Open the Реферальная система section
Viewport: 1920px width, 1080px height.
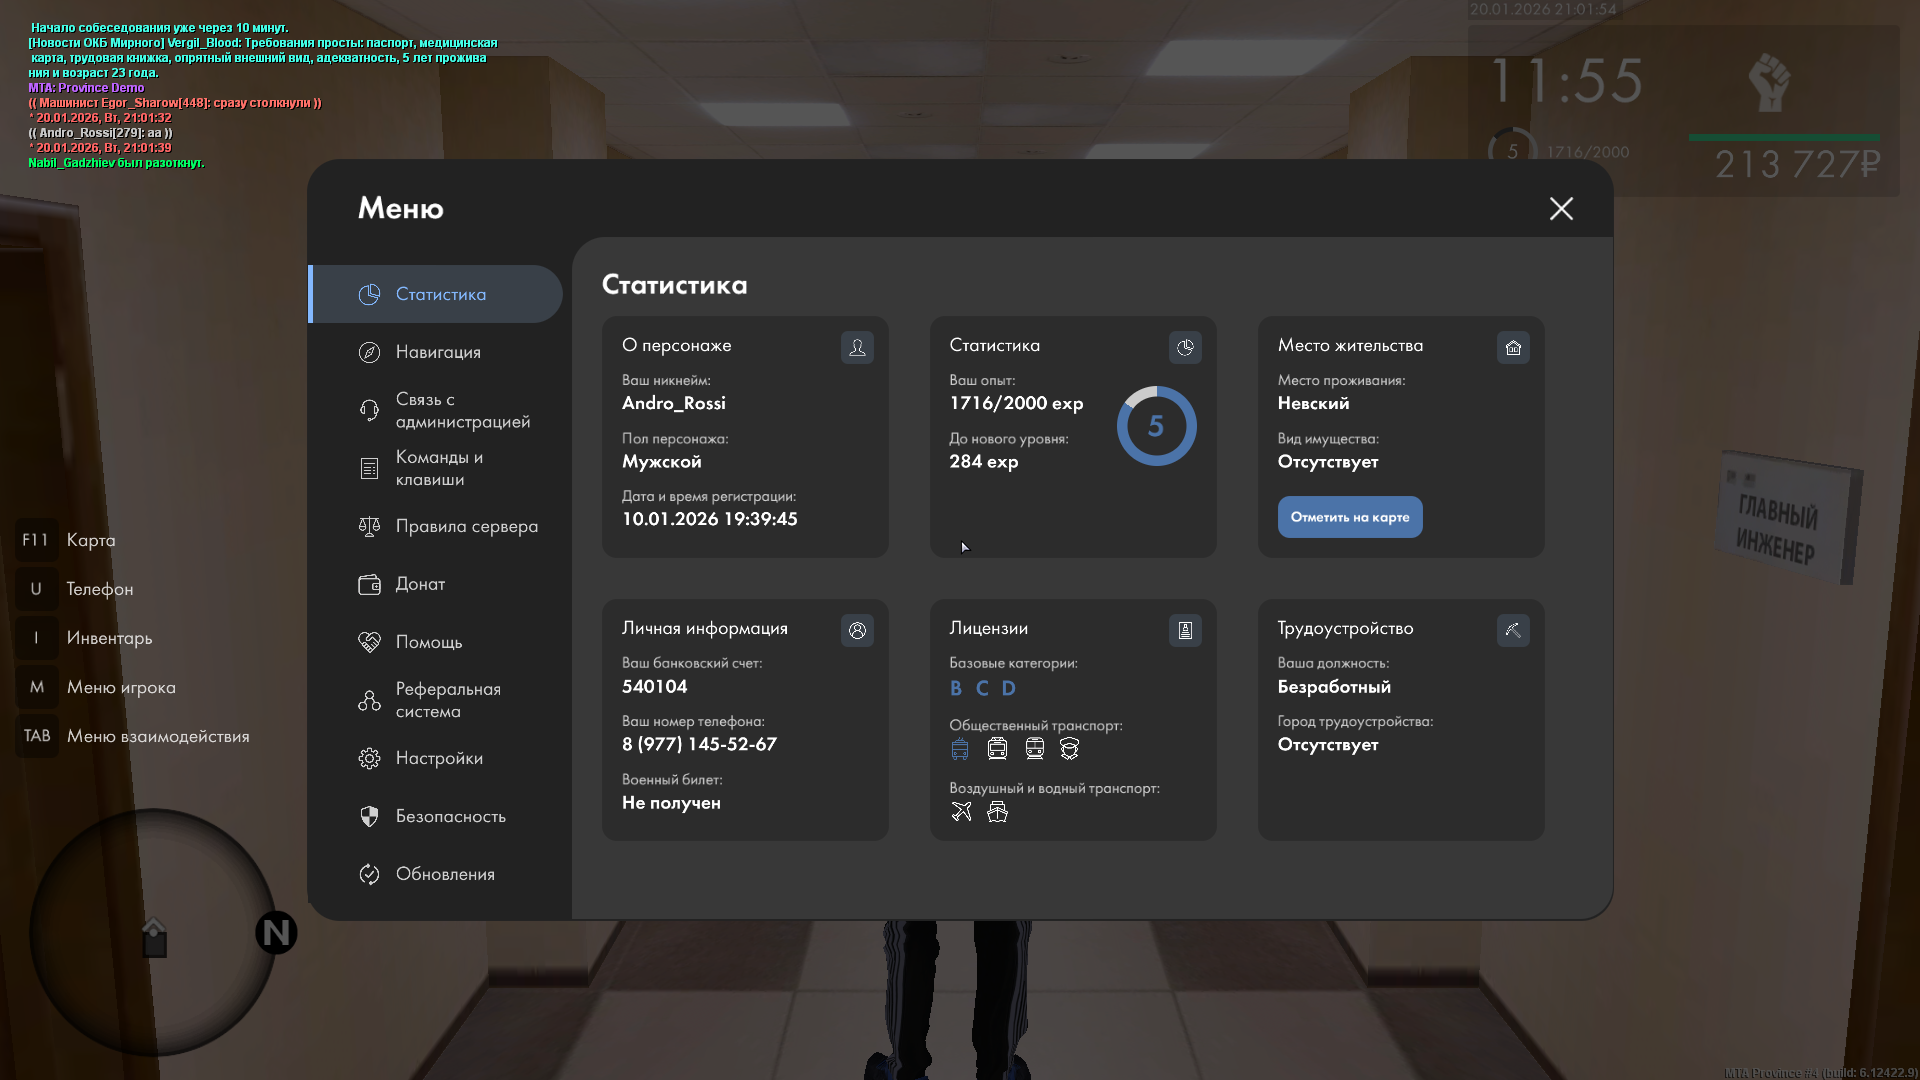point(447,700)
